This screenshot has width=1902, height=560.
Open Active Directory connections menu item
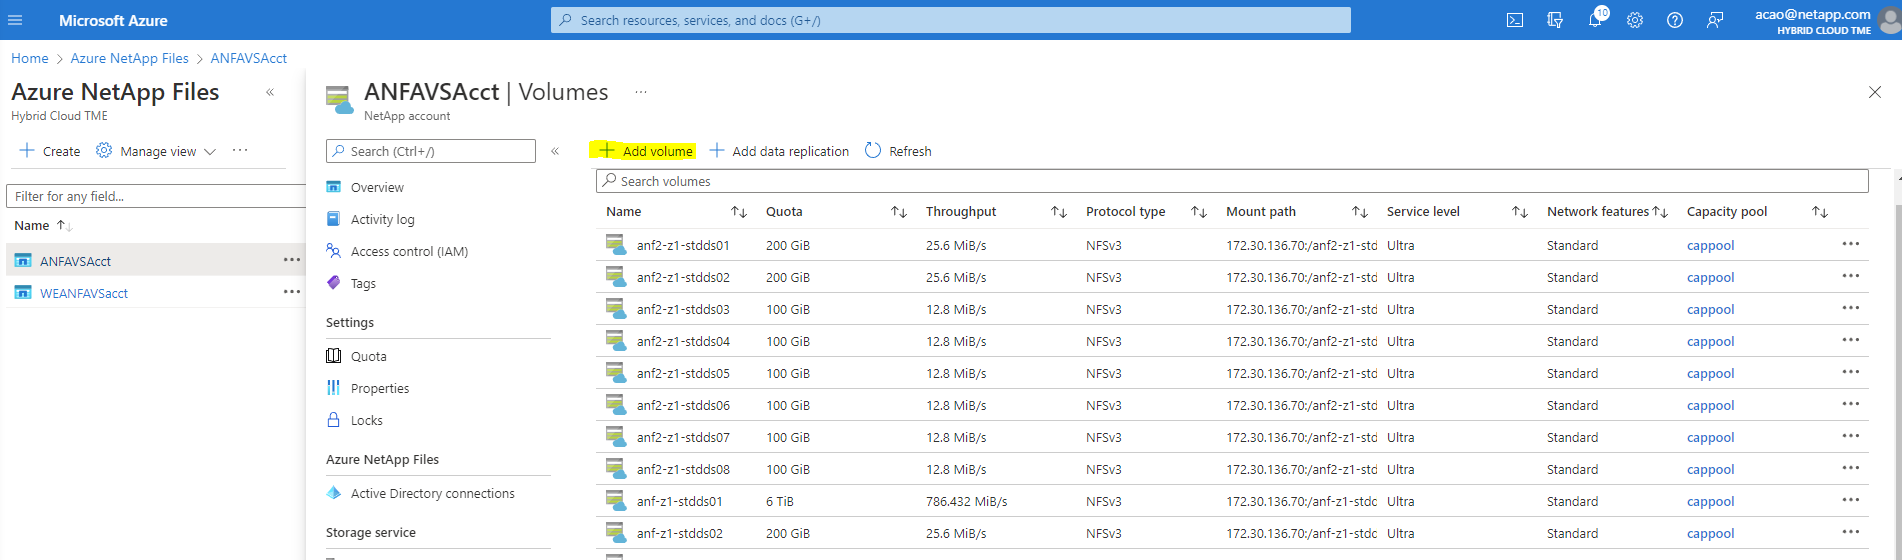(432, 493)
